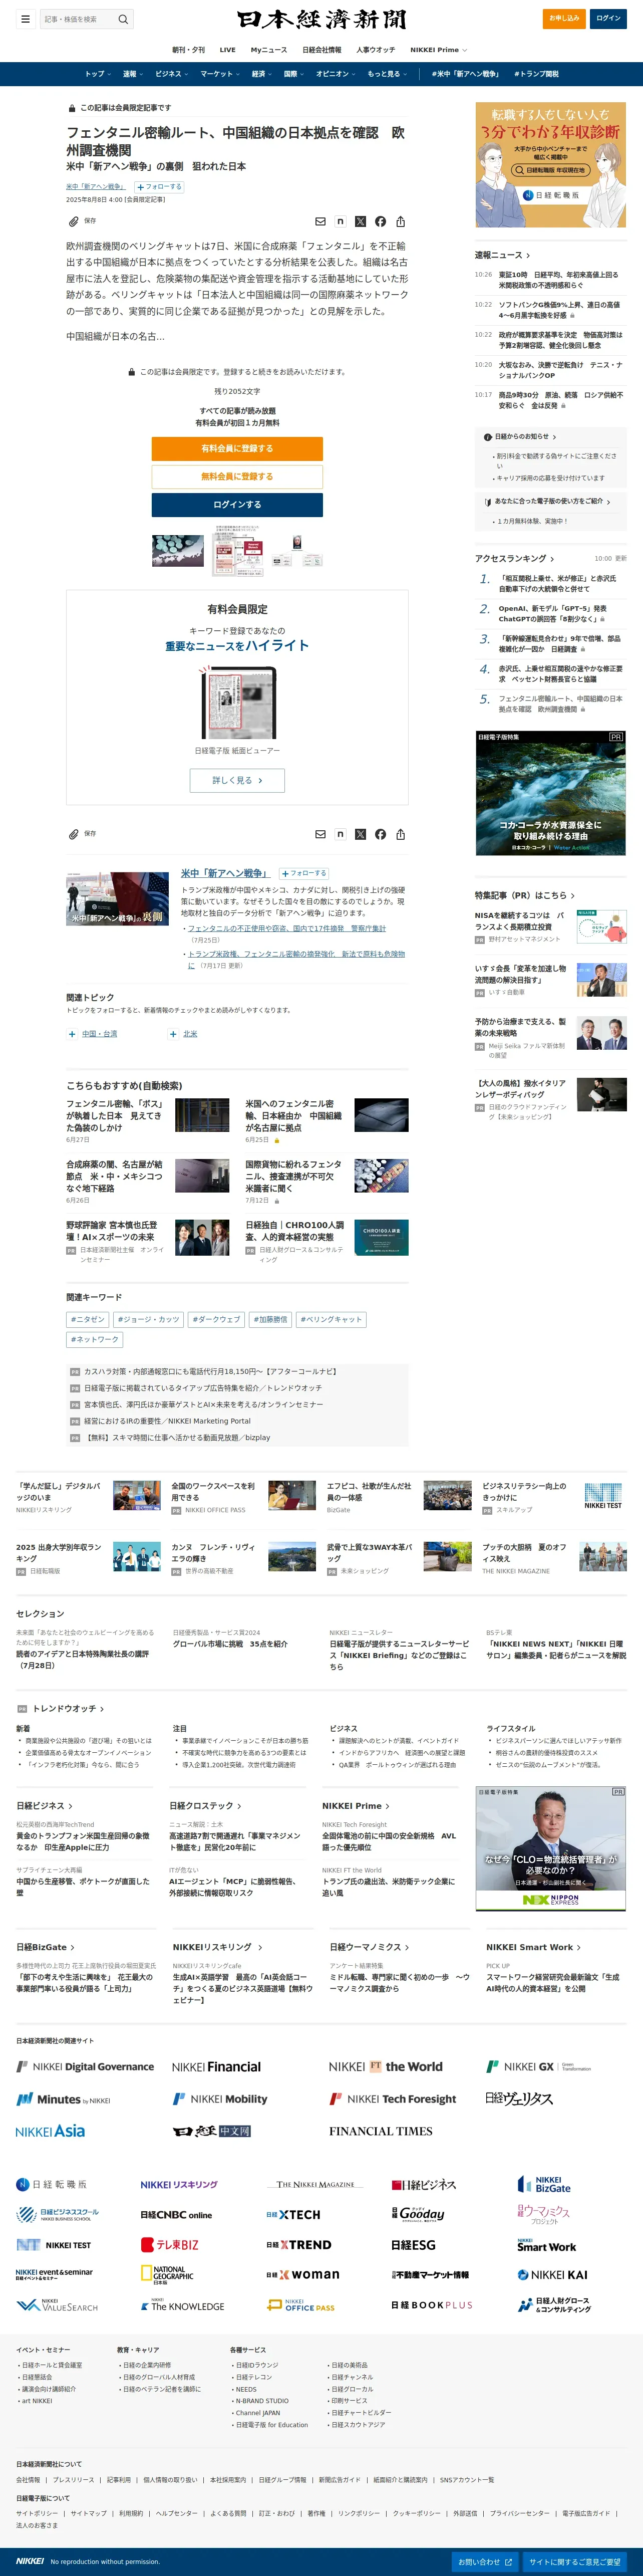The width and height of the screenshot is (643, 2576).
Task: Open the NIKKEI GX logo
Action: 538,2067
